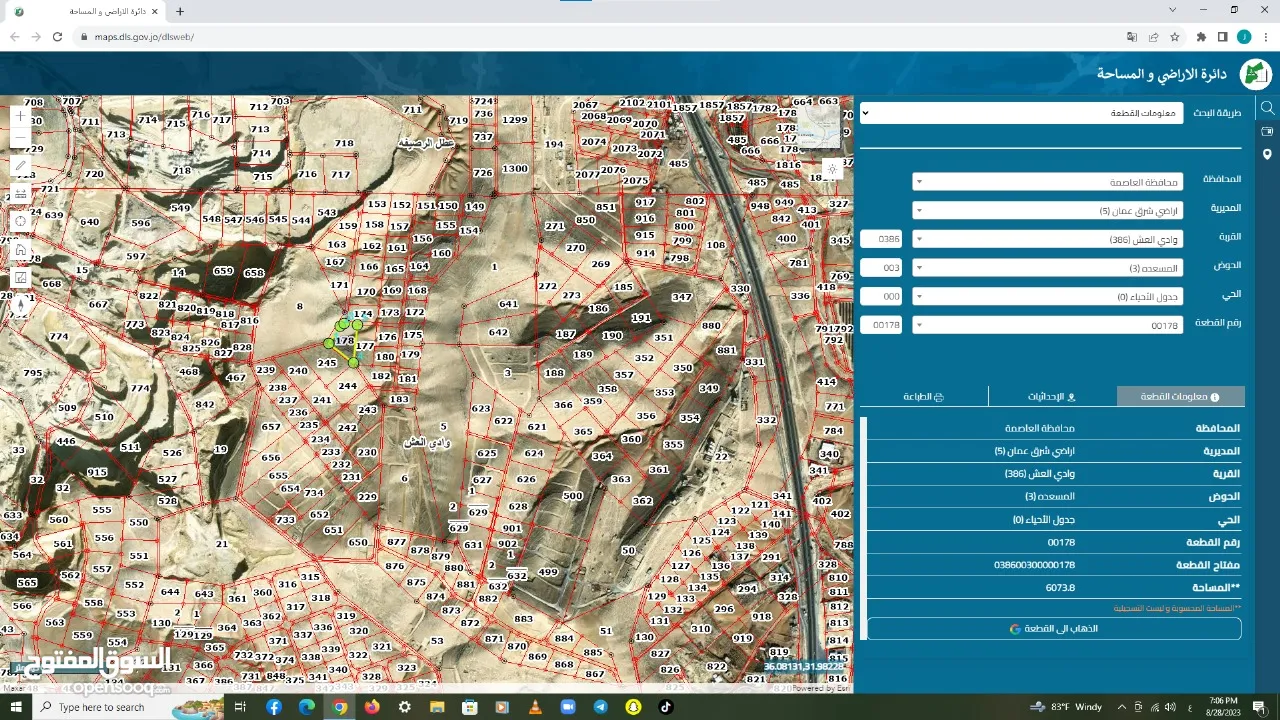Viewport: 1280px width, 720px height.
Task: Click the taskbar search box
Action: 130,707
